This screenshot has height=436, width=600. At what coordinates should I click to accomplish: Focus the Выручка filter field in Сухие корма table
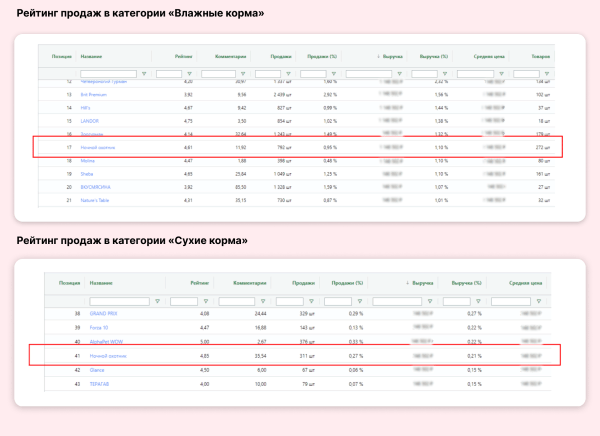click(397, 302)
